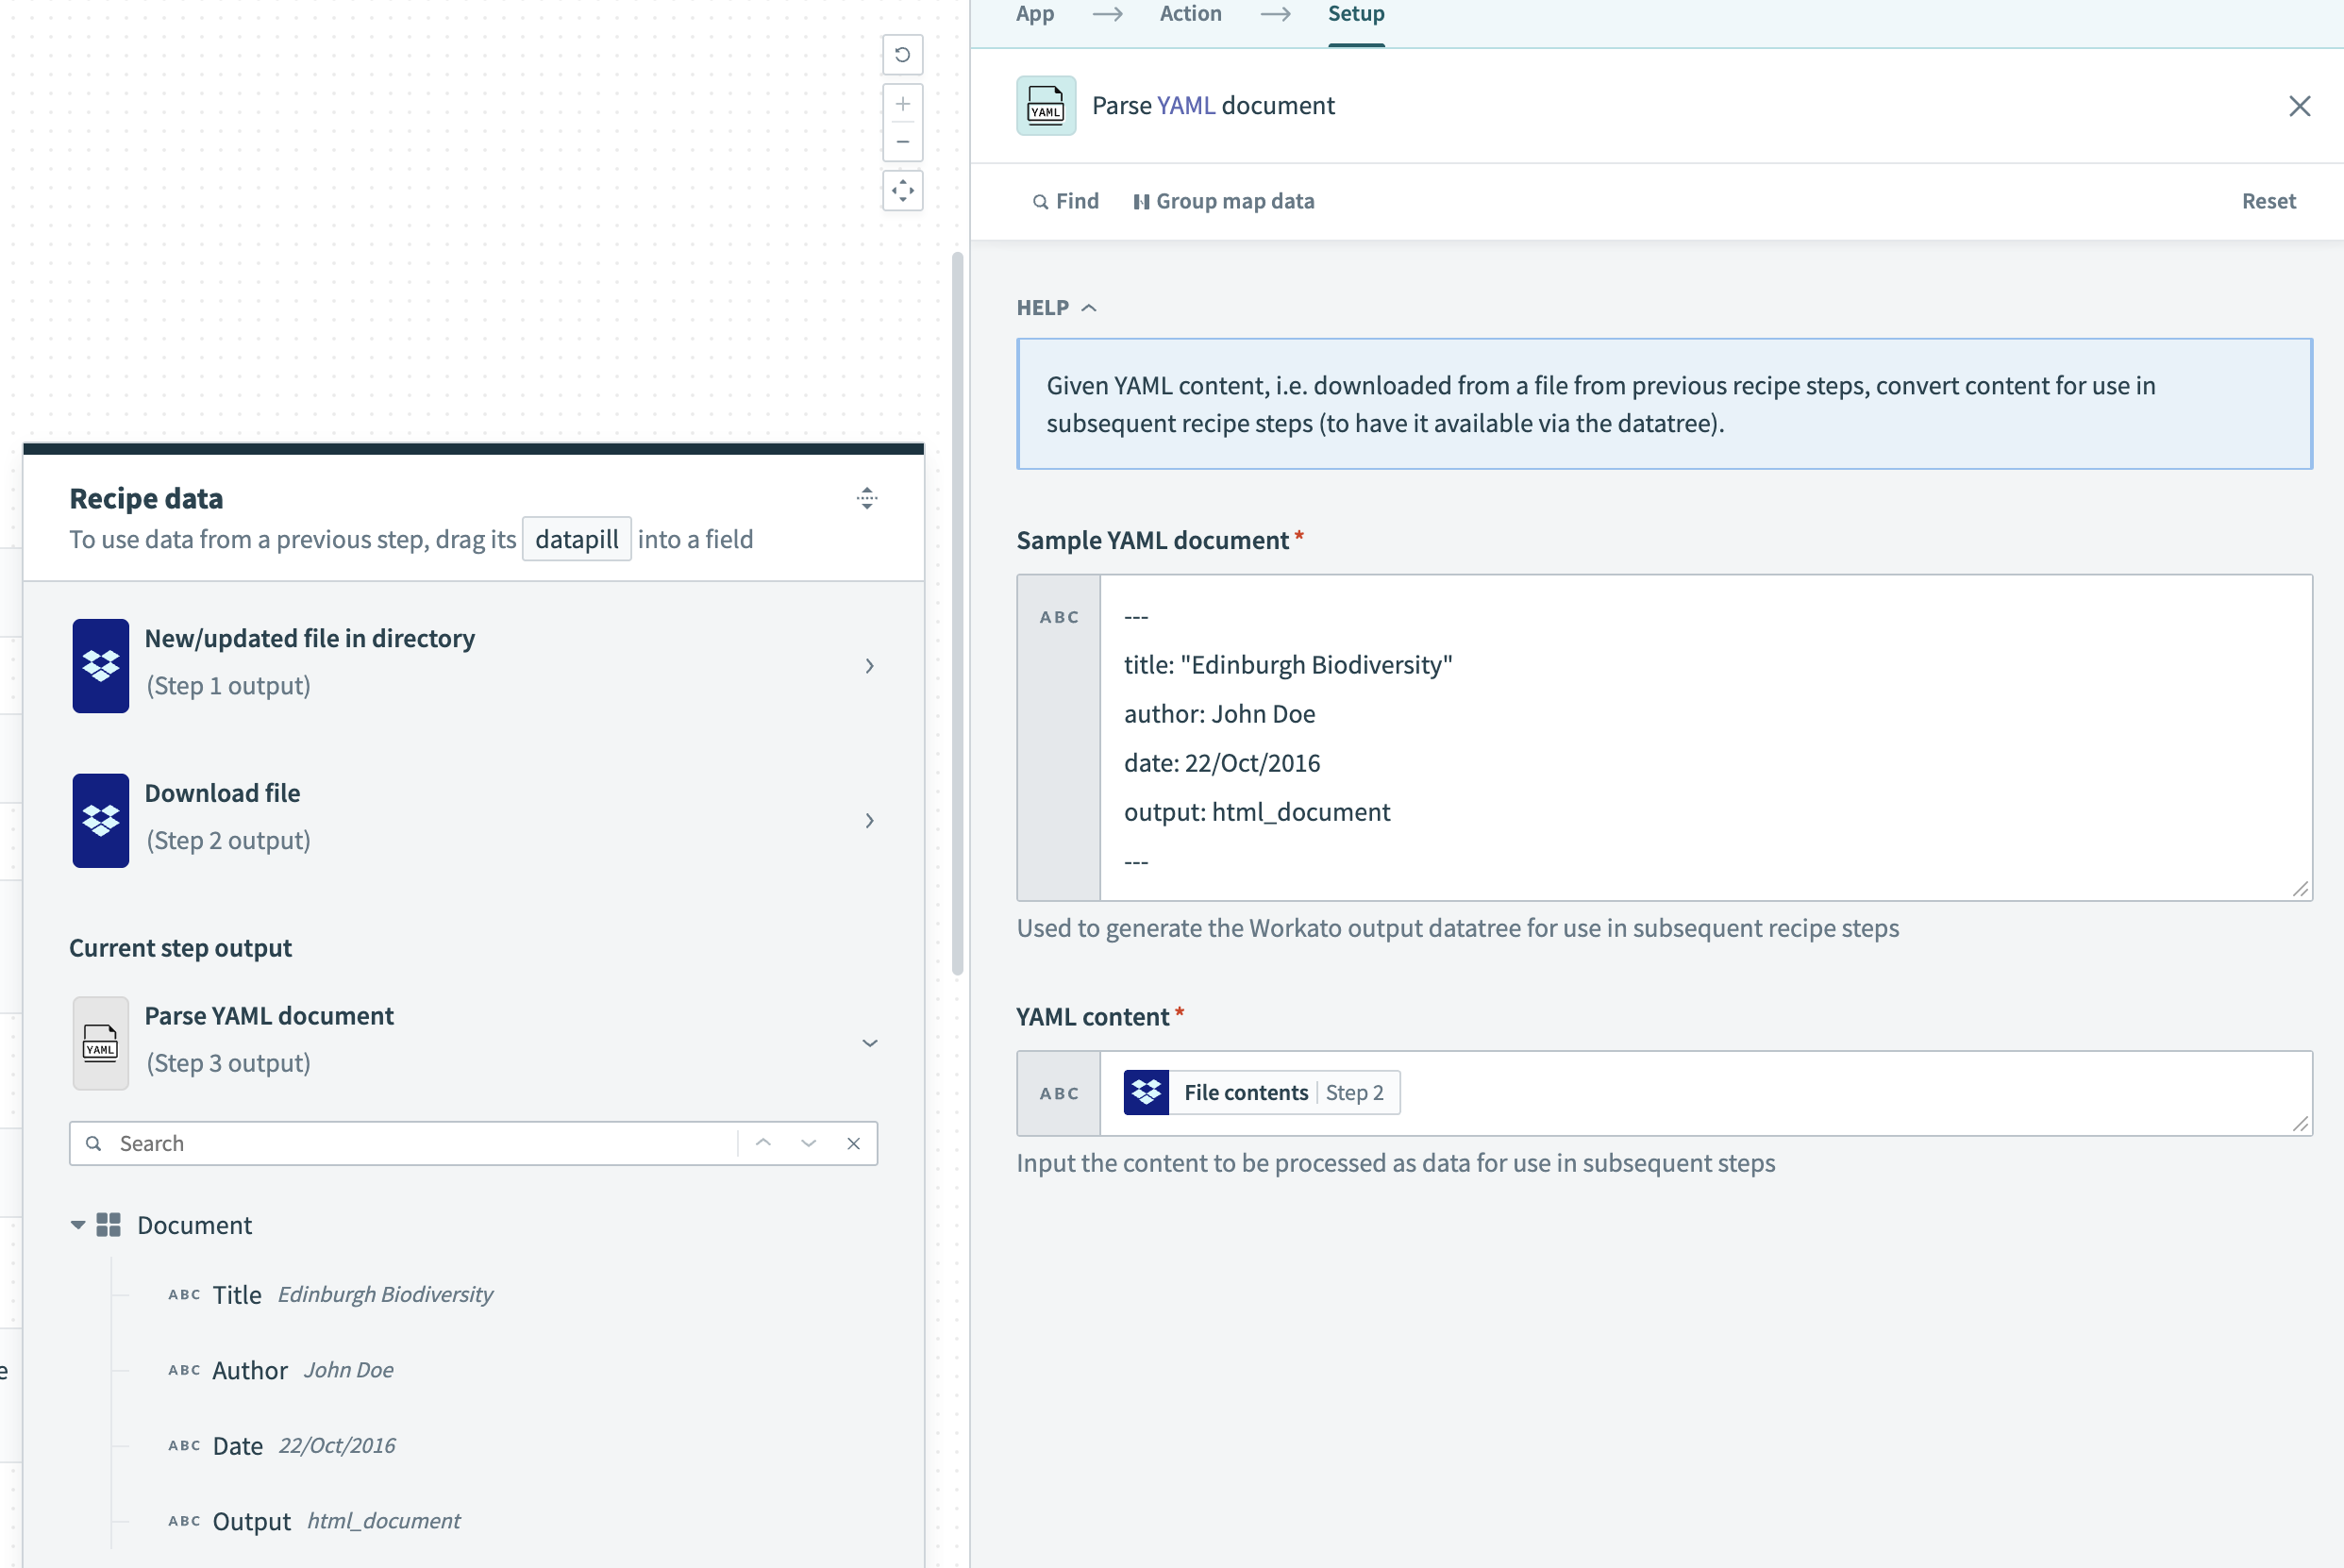Clear the datatree search field
The height and width of the screenshot is (1568, 2344).
click(x=853, y=1143)
